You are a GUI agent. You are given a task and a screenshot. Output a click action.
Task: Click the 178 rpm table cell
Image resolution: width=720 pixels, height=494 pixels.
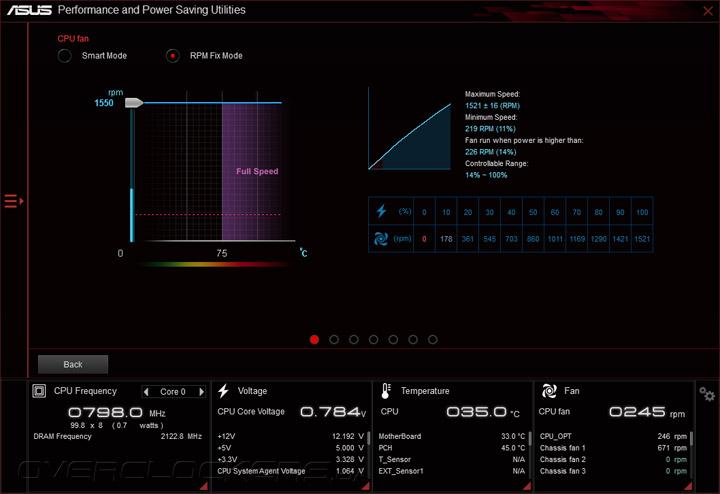pos(446,239)
